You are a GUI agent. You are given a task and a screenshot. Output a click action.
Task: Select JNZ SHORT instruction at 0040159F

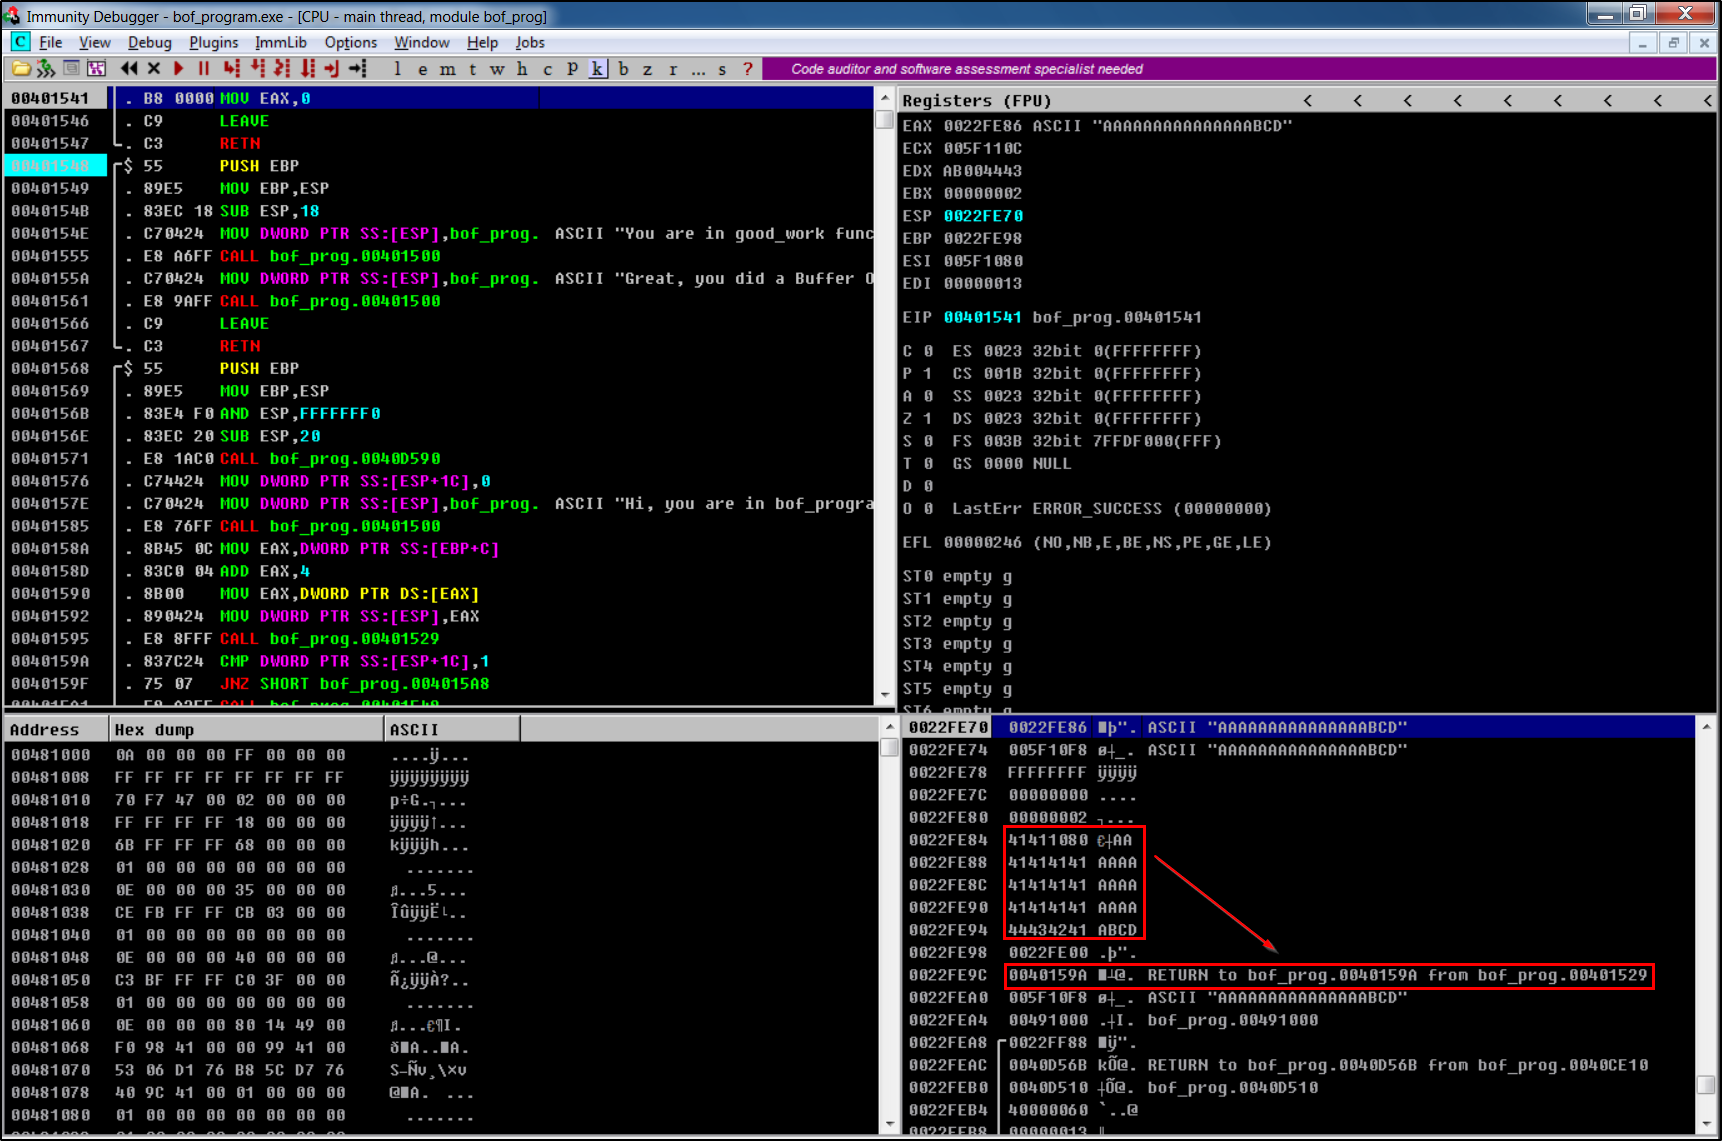coord(355,684)
